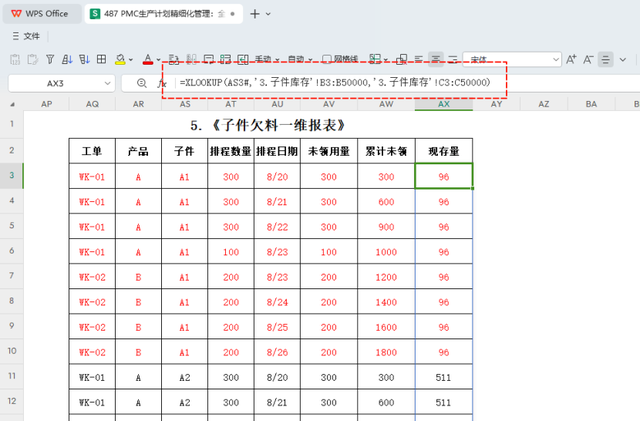Toggle center horizontal alignment
Screen dimensions: 640x421
tap(436, 60)
